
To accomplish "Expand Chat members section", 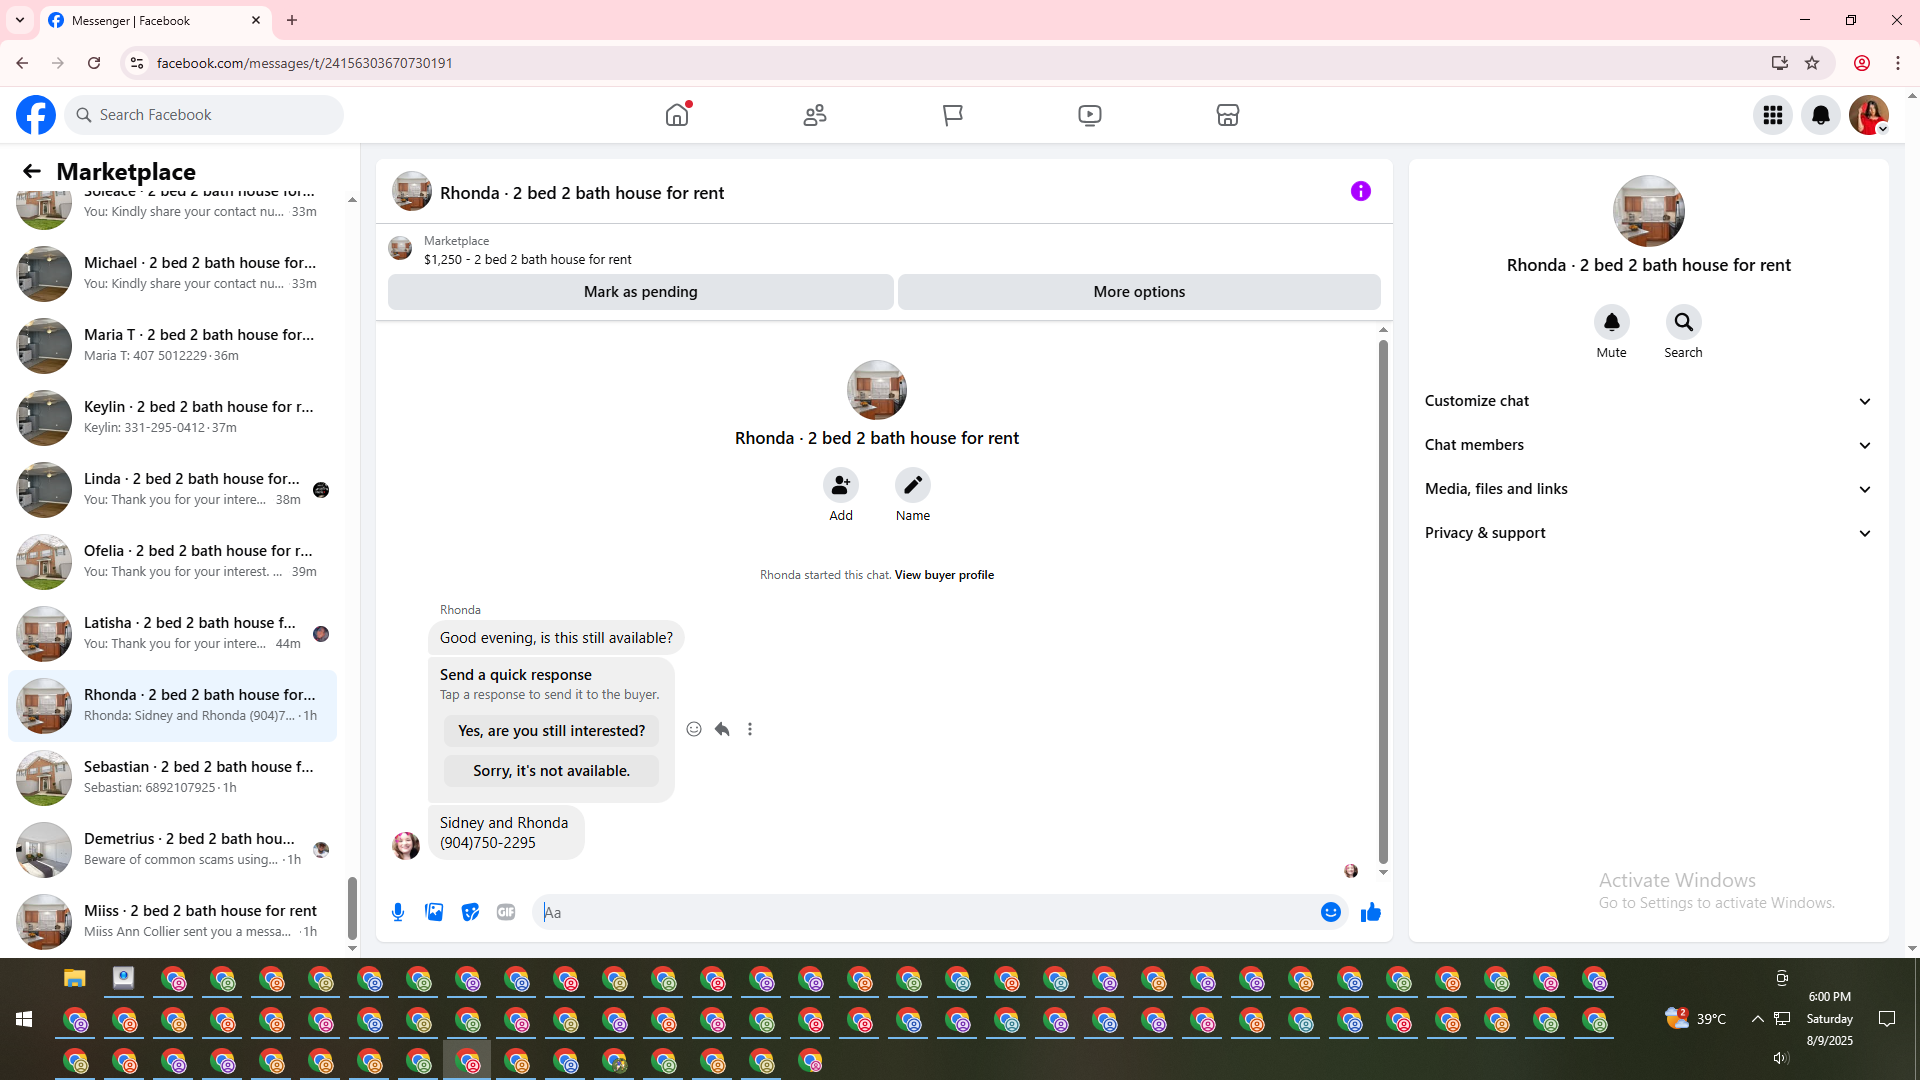I will point(1648,445).
